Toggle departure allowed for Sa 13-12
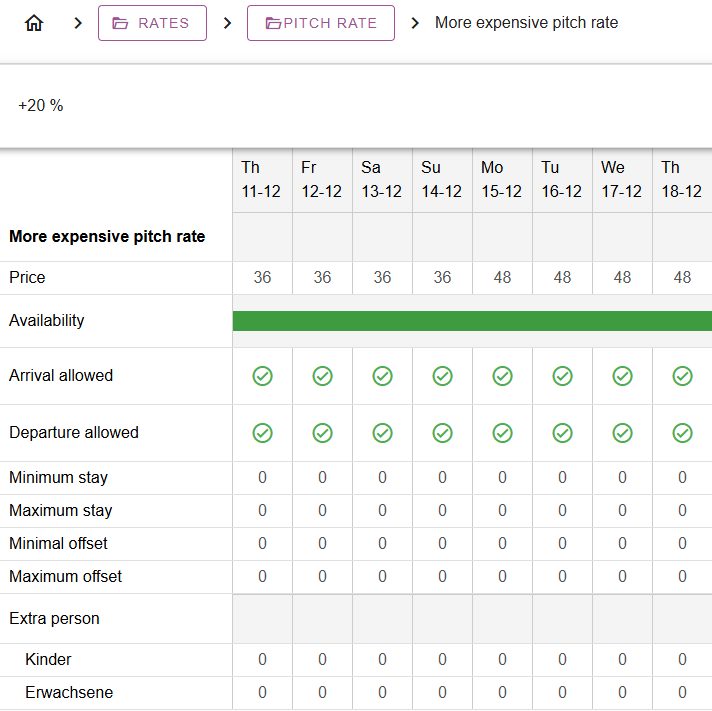 382,433
